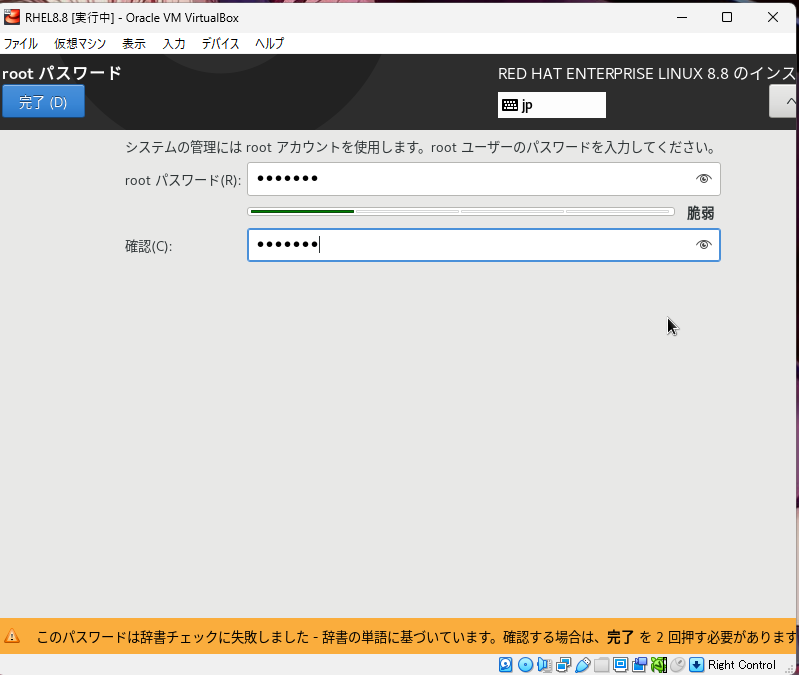Click the shared folders status icon
Viewport: 799px width, 675px height.
pos(601,664)
